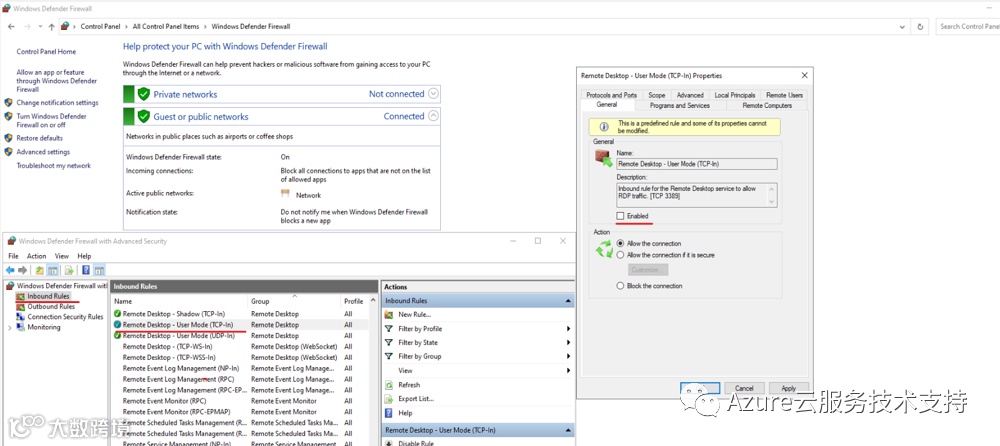Click the Up One Level toolbar icon
Screen dimensions: 1000x446
(40, 270)
